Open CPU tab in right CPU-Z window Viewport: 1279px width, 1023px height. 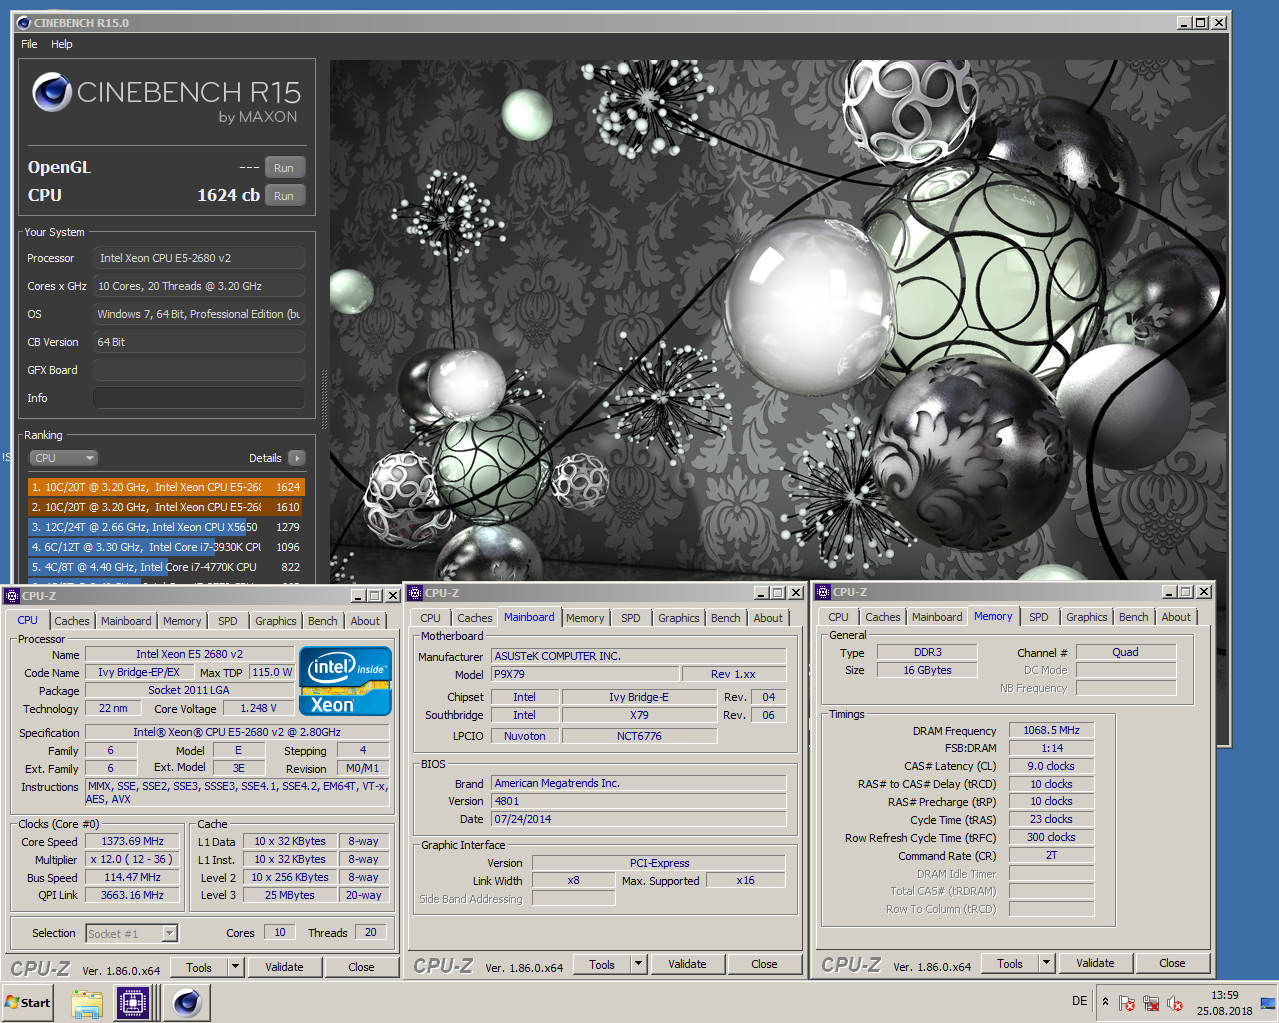[839, 617]
